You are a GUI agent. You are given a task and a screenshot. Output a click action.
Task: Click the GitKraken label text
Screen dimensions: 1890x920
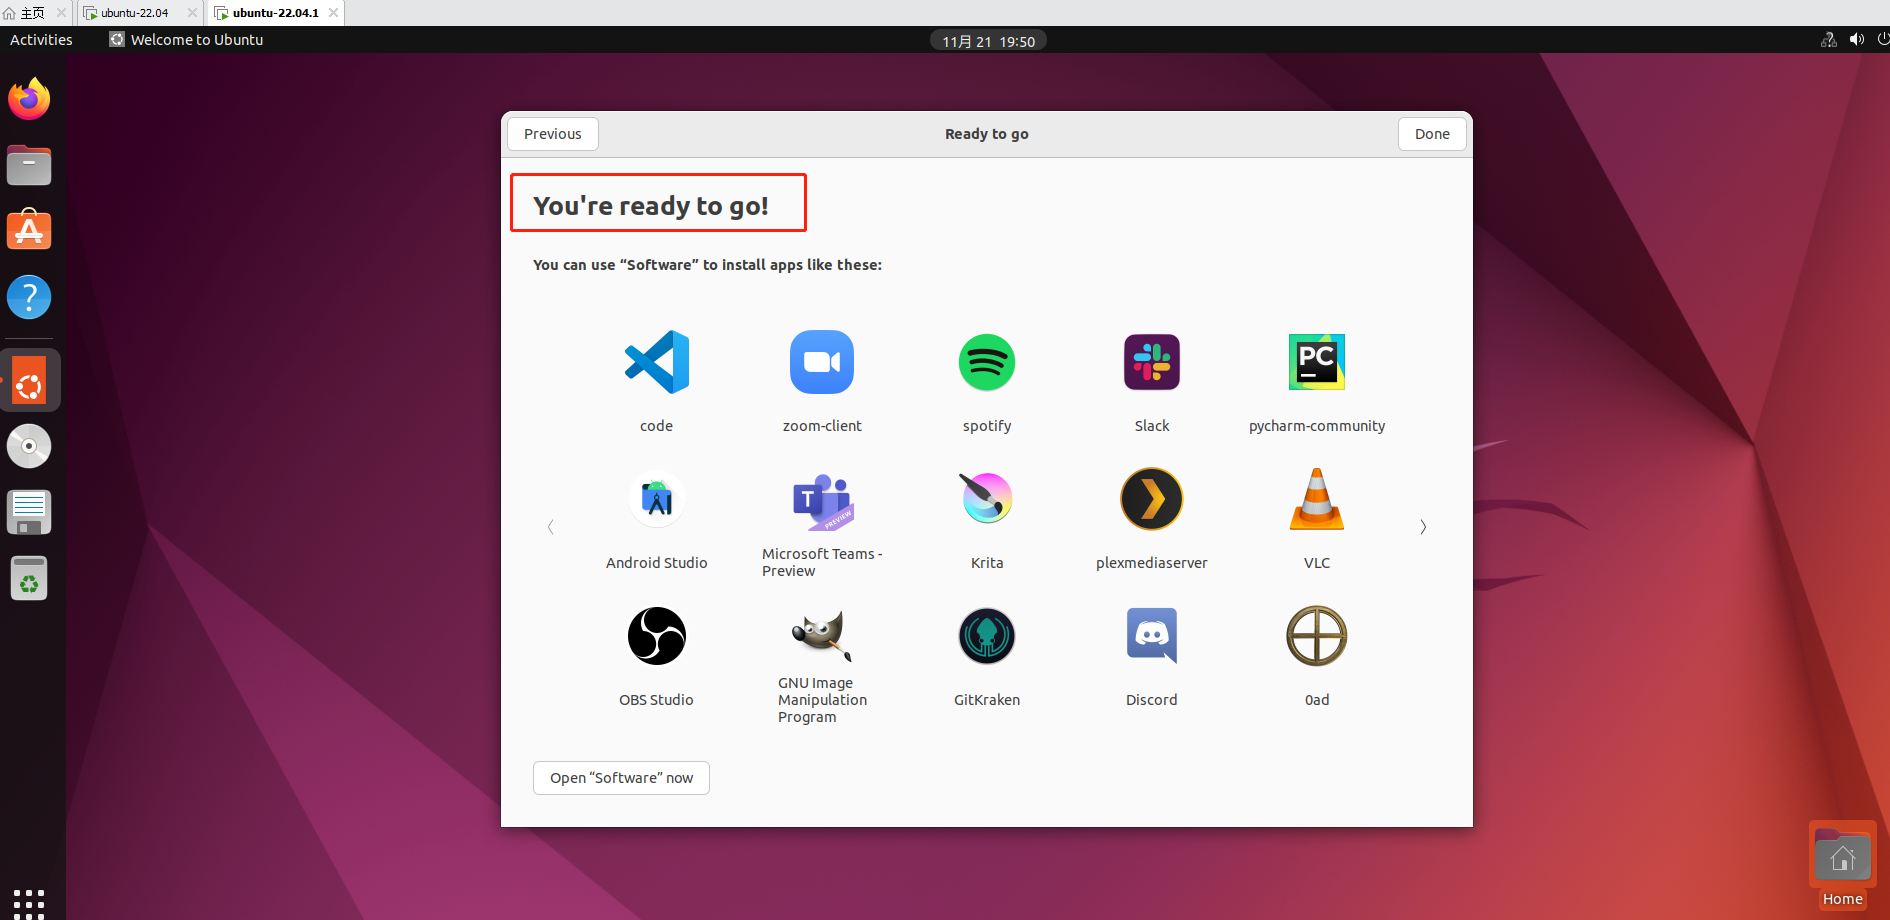[x=987, y=700]
